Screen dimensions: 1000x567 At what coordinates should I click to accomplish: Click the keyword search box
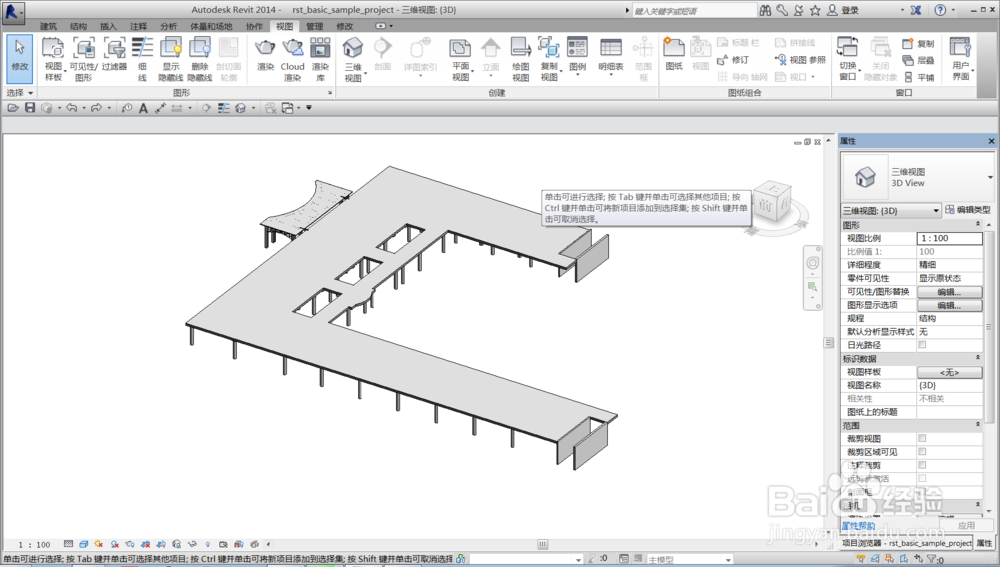point(694,10)
